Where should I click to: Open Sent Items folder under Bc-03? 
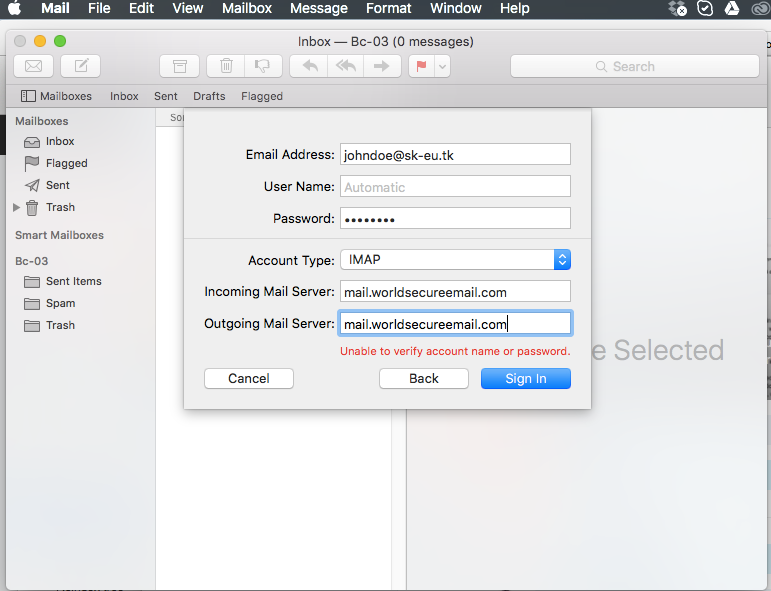pyautogui.click(x=74, y=281)
